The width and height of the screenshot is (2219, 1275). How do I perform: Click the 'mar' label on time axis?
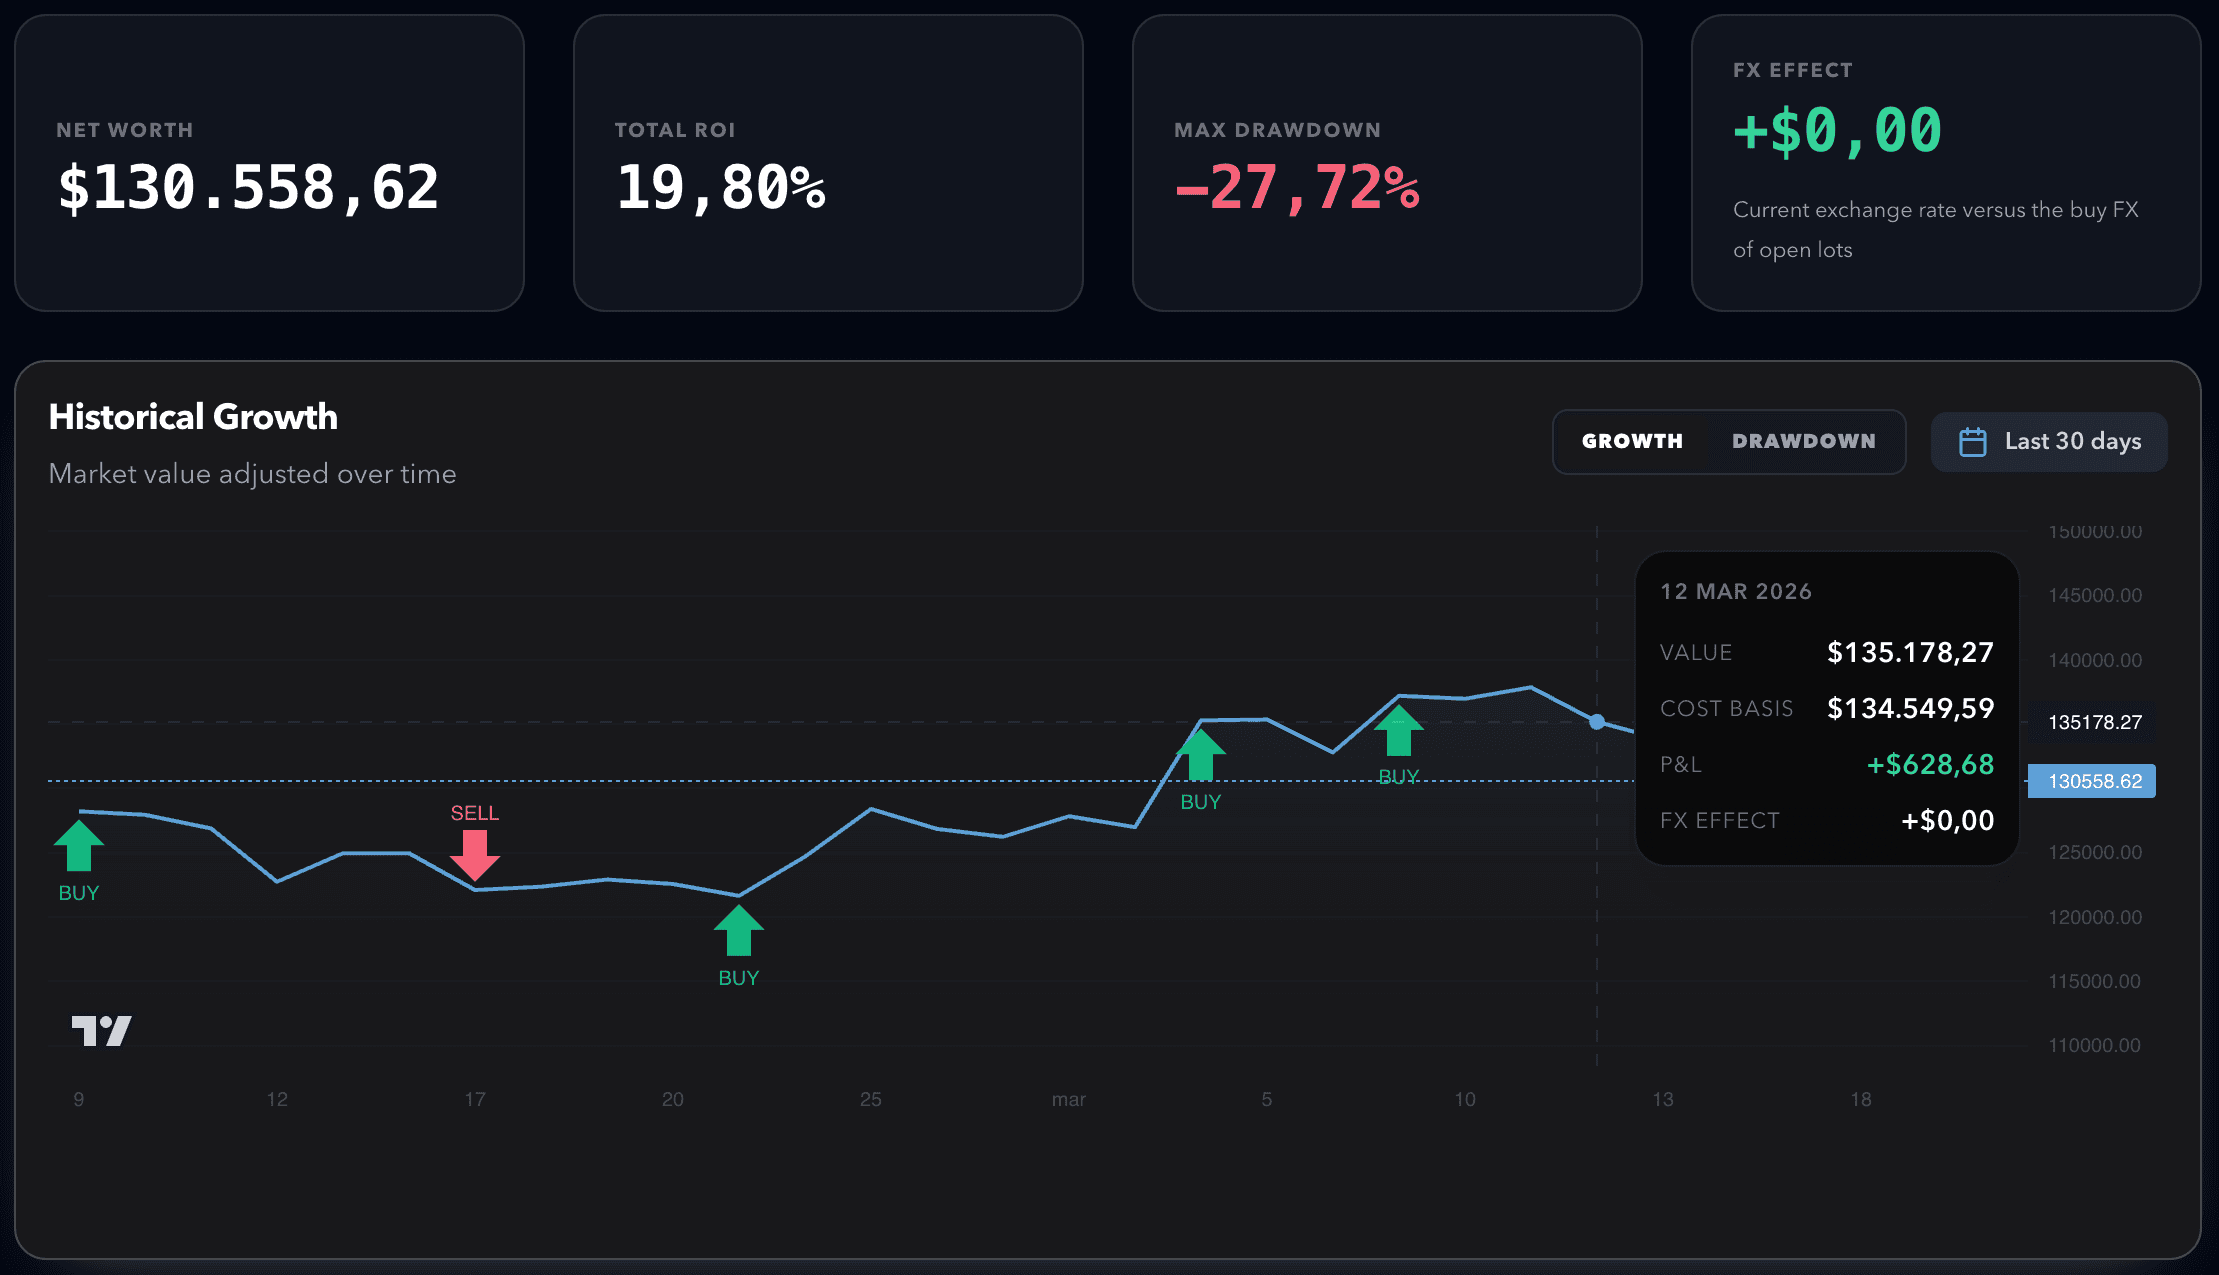click(x=1068, y=1099)
